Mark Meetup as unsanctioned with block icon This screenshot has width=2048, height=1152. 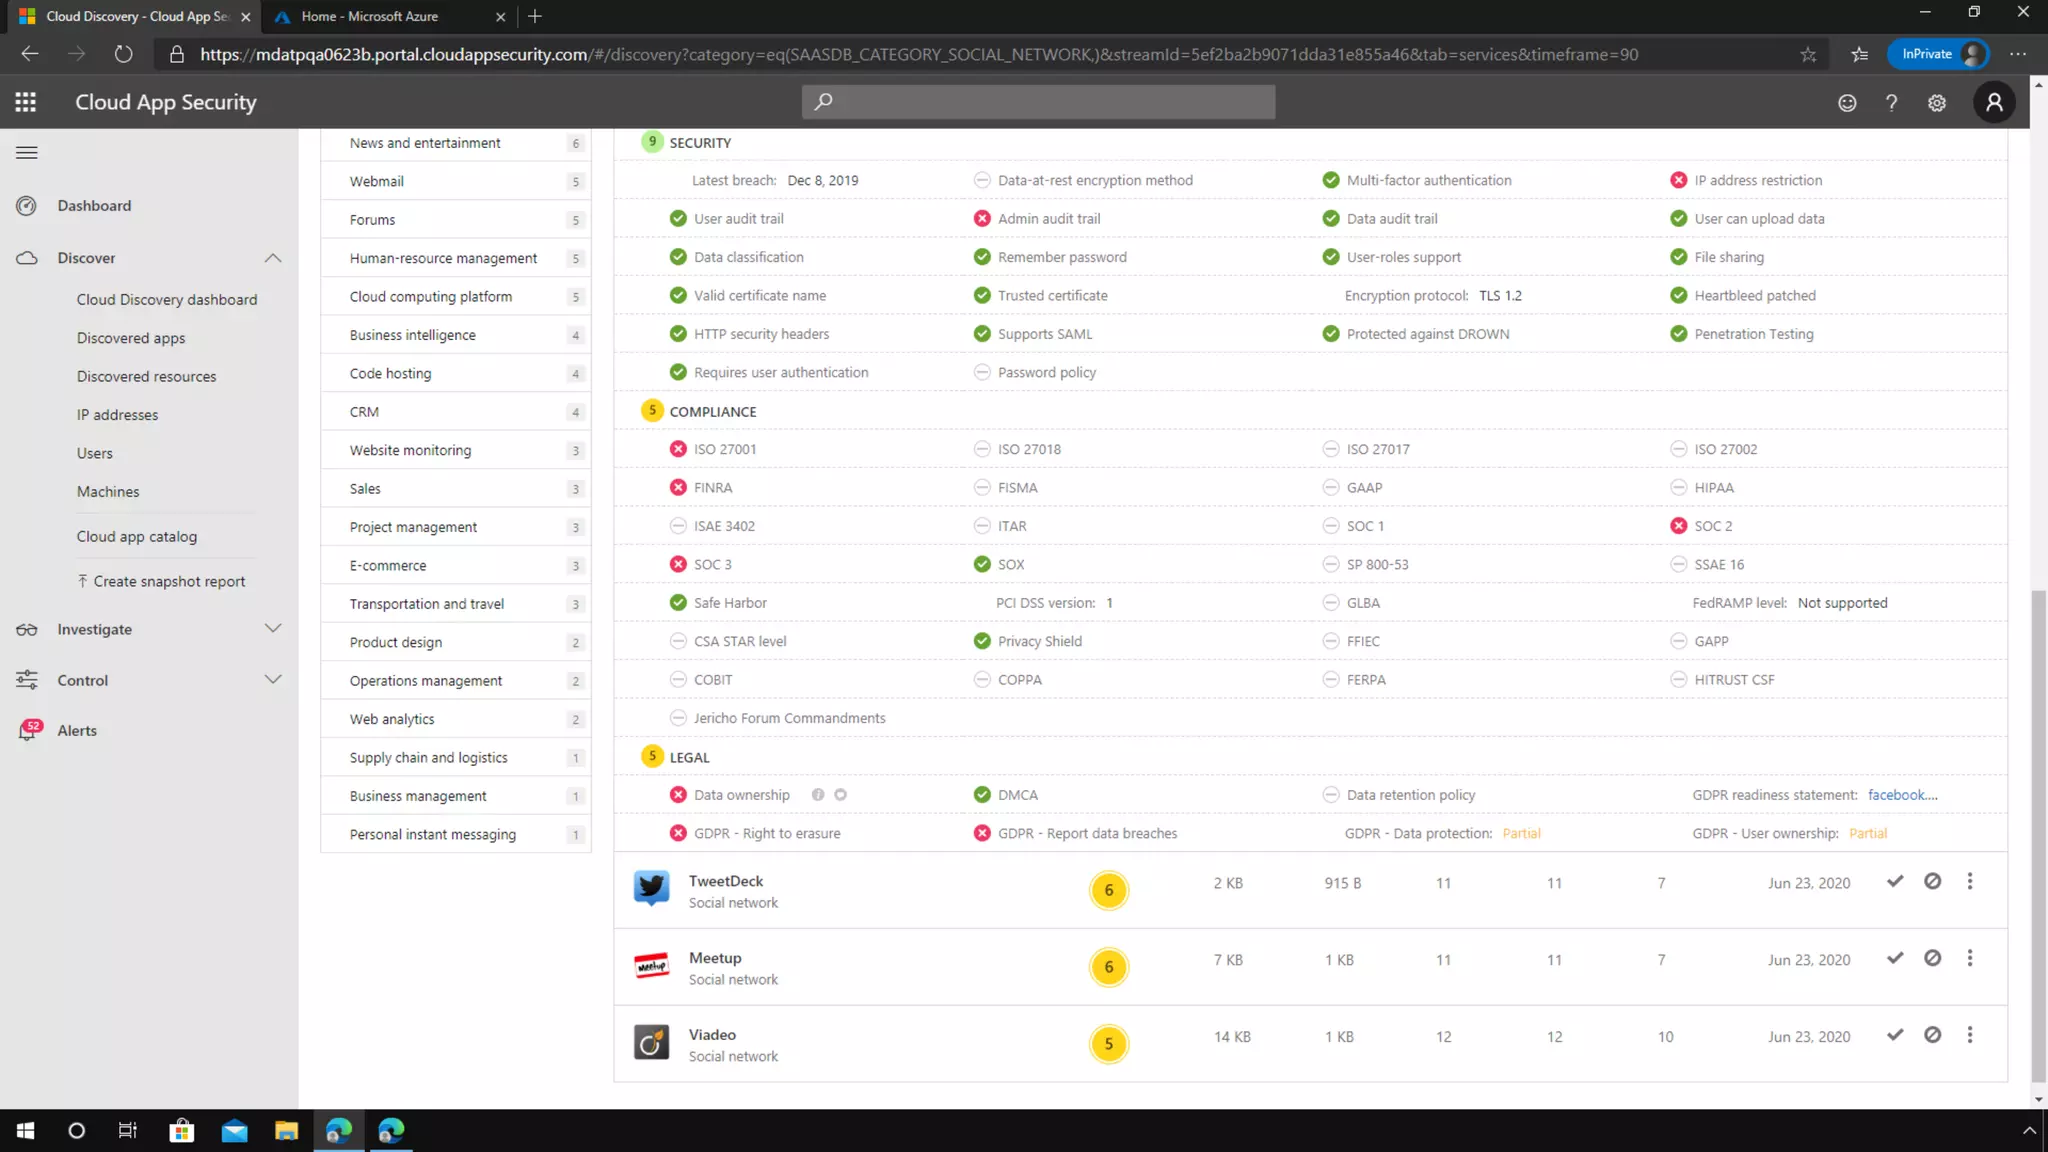tap(1932, 958)
